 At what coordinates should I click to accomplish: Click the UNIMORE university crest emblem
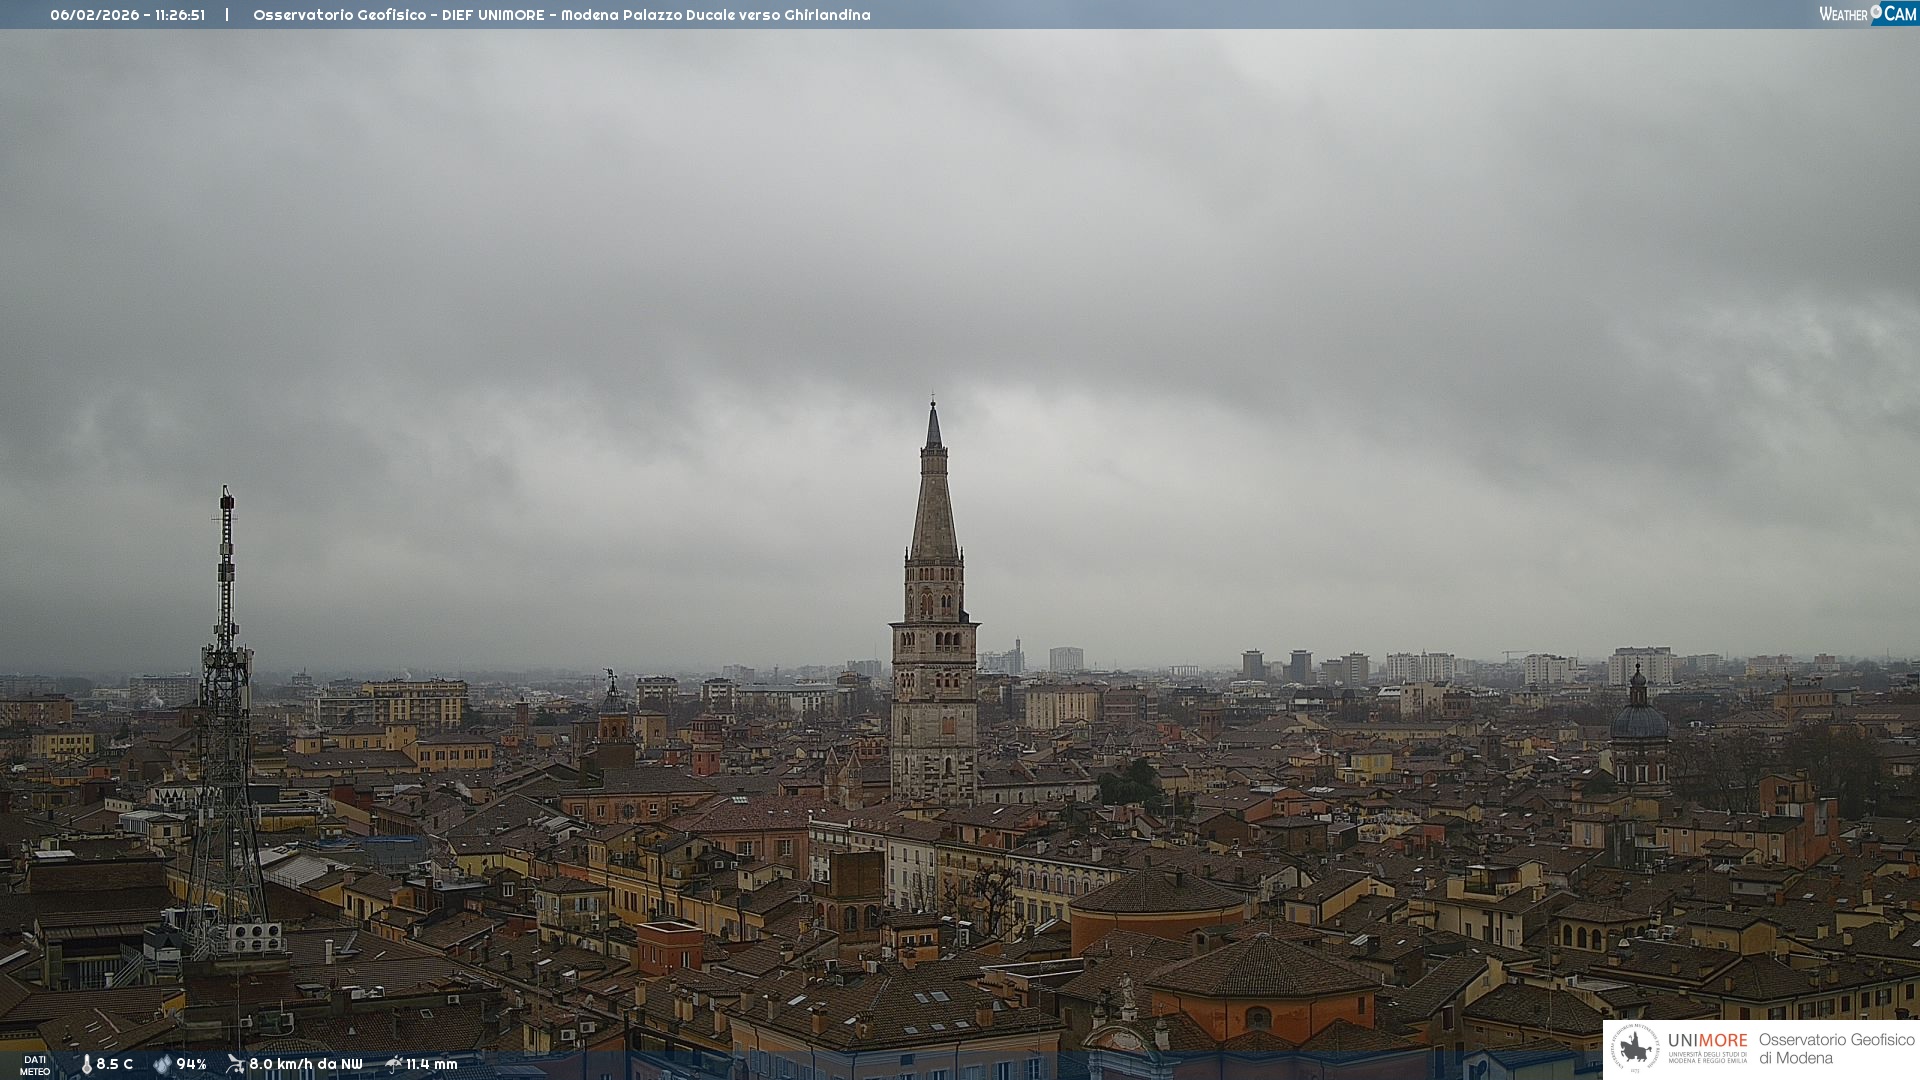point(1635,1048)
